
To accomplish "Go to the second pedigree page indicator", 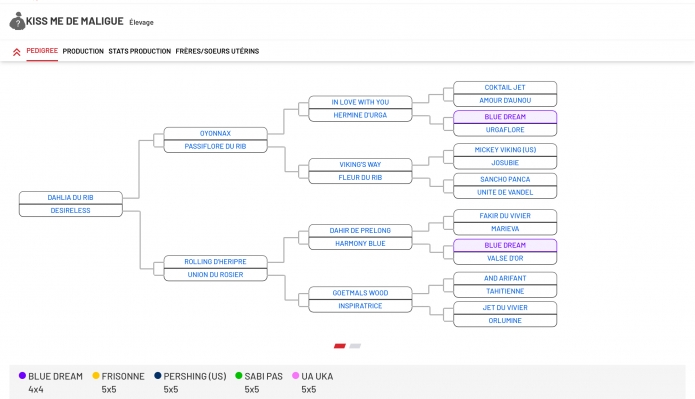I will click(x=355, y=346).
